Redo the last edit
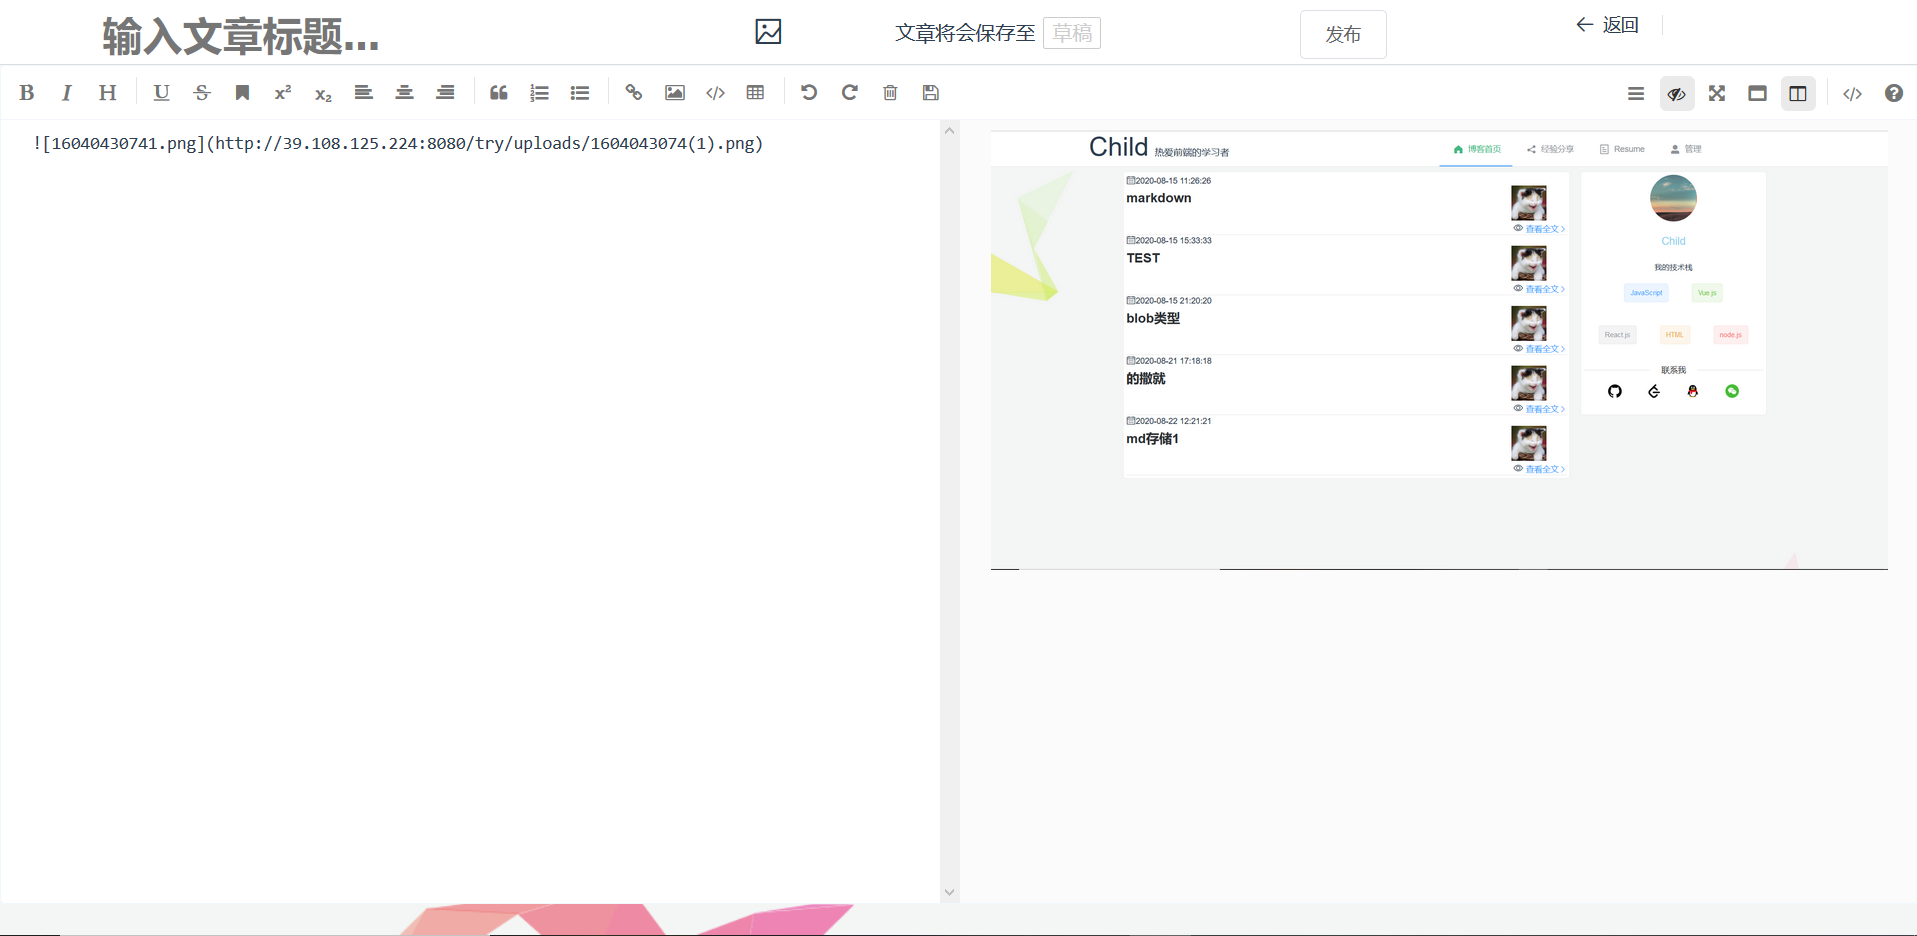 (850, 93)
